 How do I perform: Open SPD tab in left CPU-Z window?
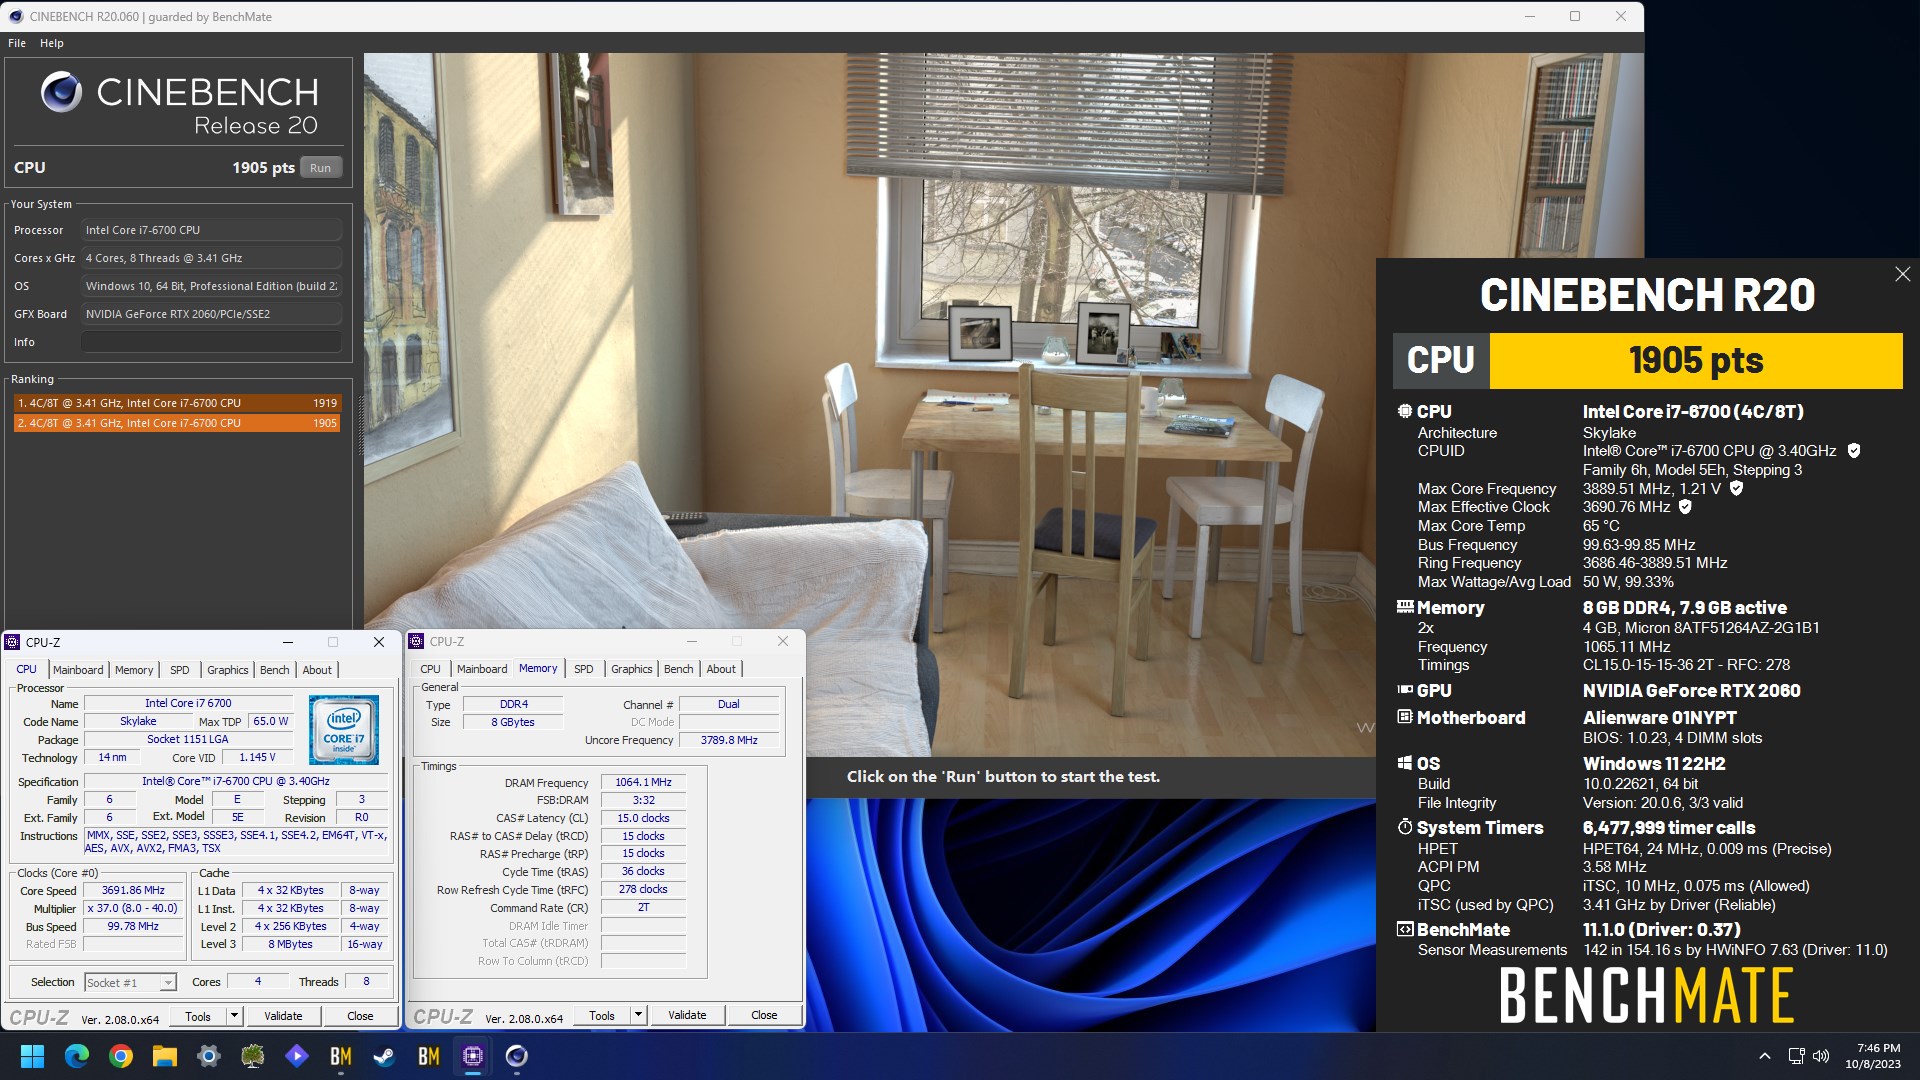point(180,670)
